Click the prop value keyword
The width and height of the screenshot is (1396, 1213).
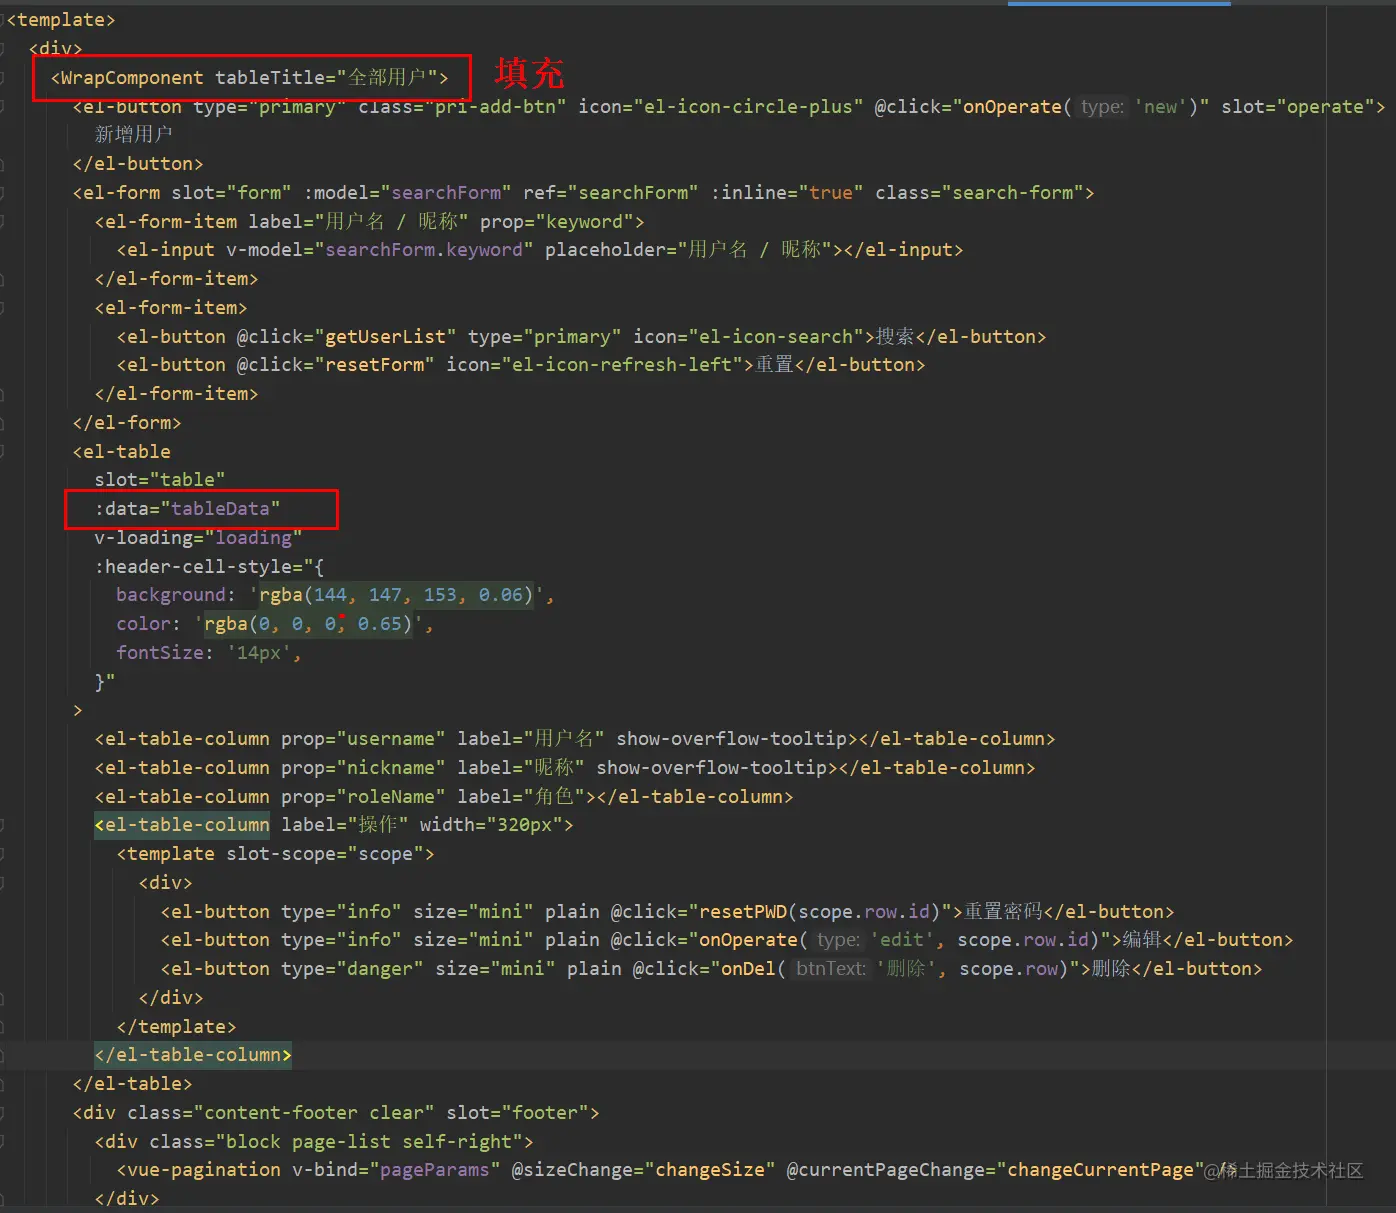584,222
